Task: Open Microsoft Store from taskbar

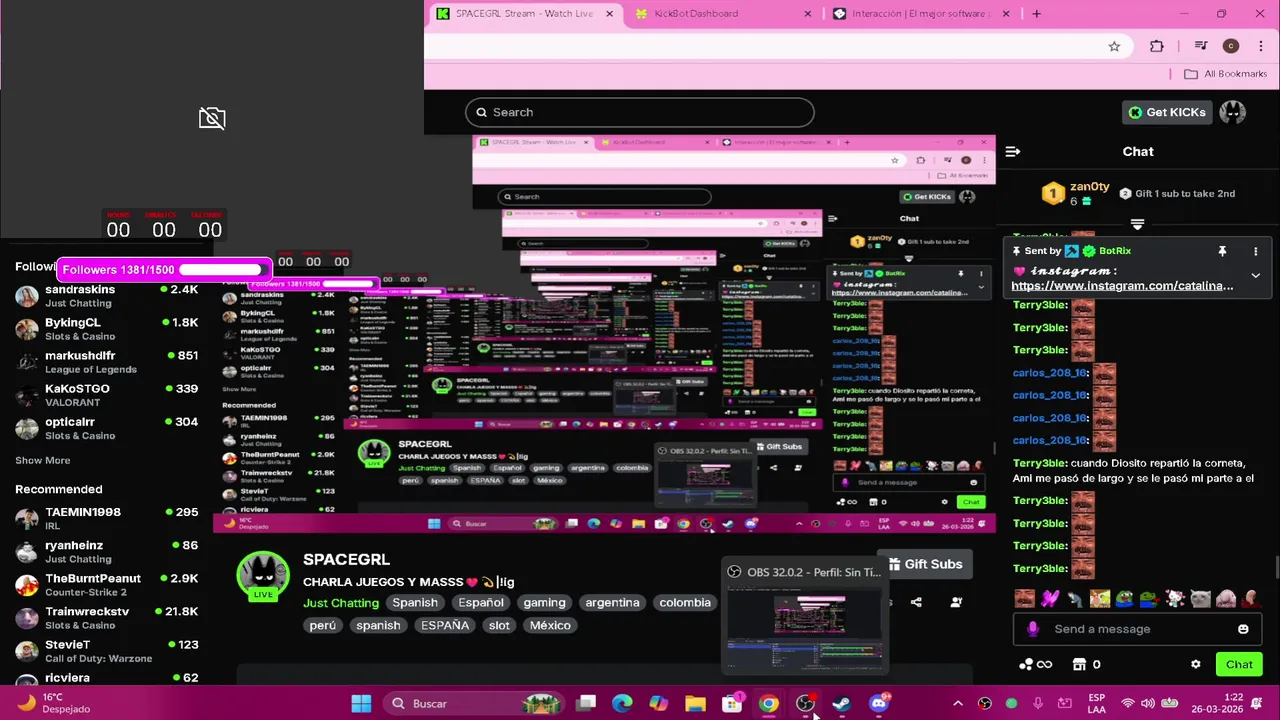Action: [x=732, y=704]
